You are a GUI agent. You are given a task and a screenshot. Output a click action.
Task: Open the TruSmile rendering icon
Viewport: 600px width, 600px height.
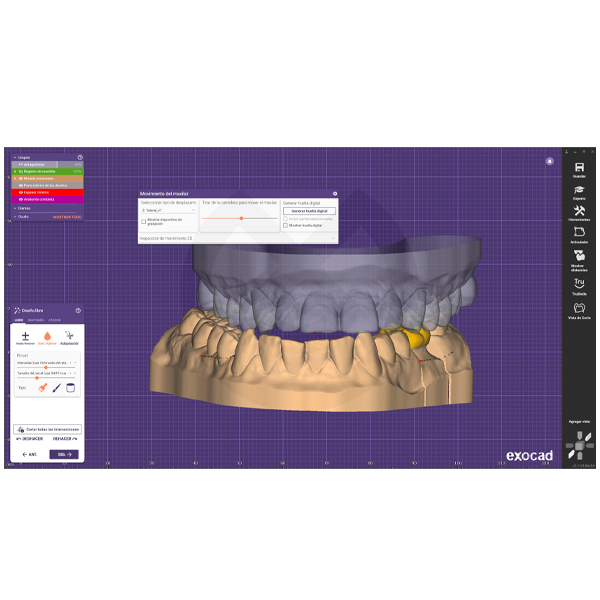point(579,284)
